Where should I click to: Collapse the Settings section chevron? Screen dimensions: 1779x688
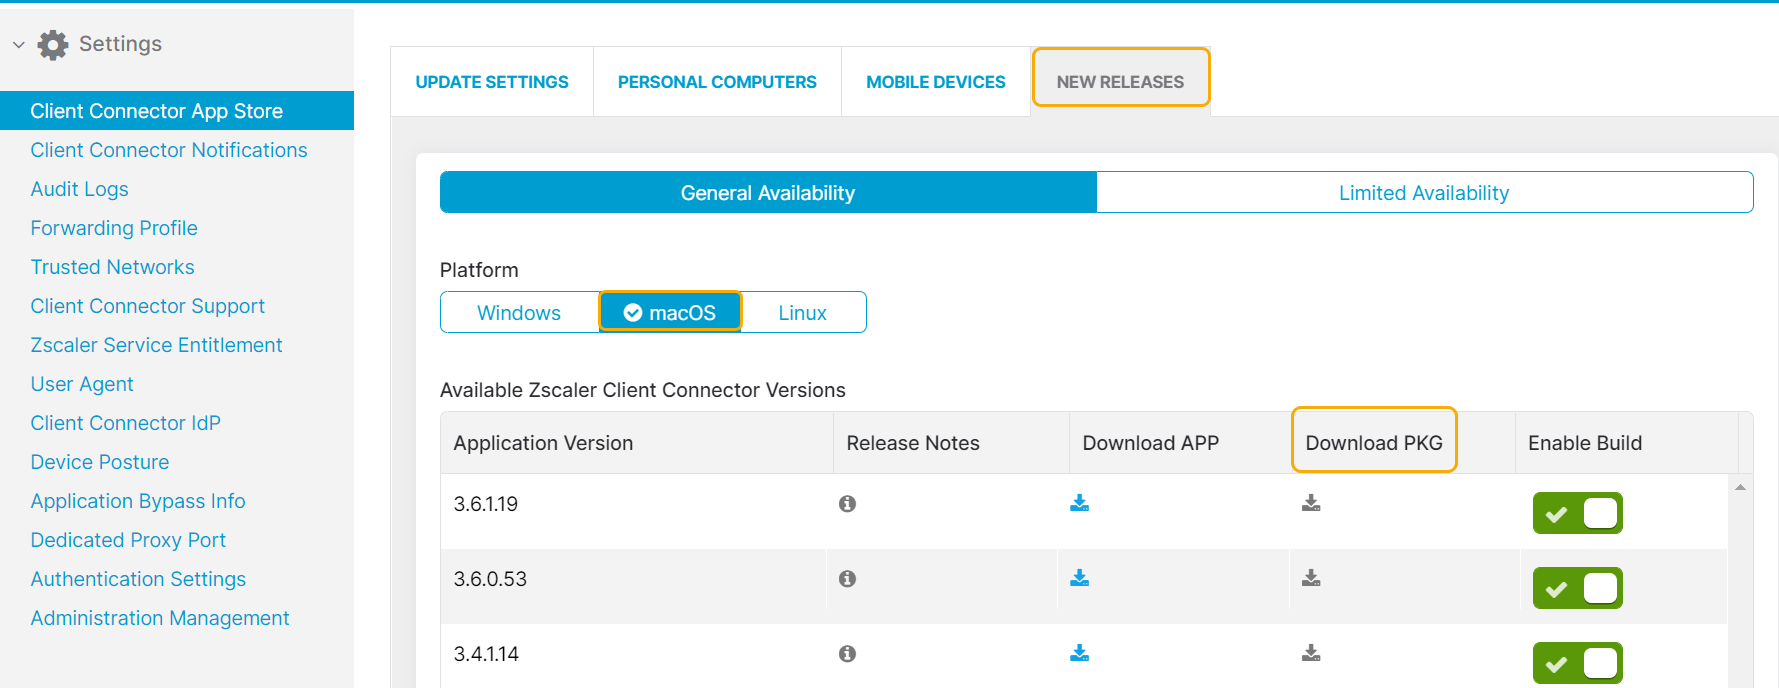(x=19, y=44)
